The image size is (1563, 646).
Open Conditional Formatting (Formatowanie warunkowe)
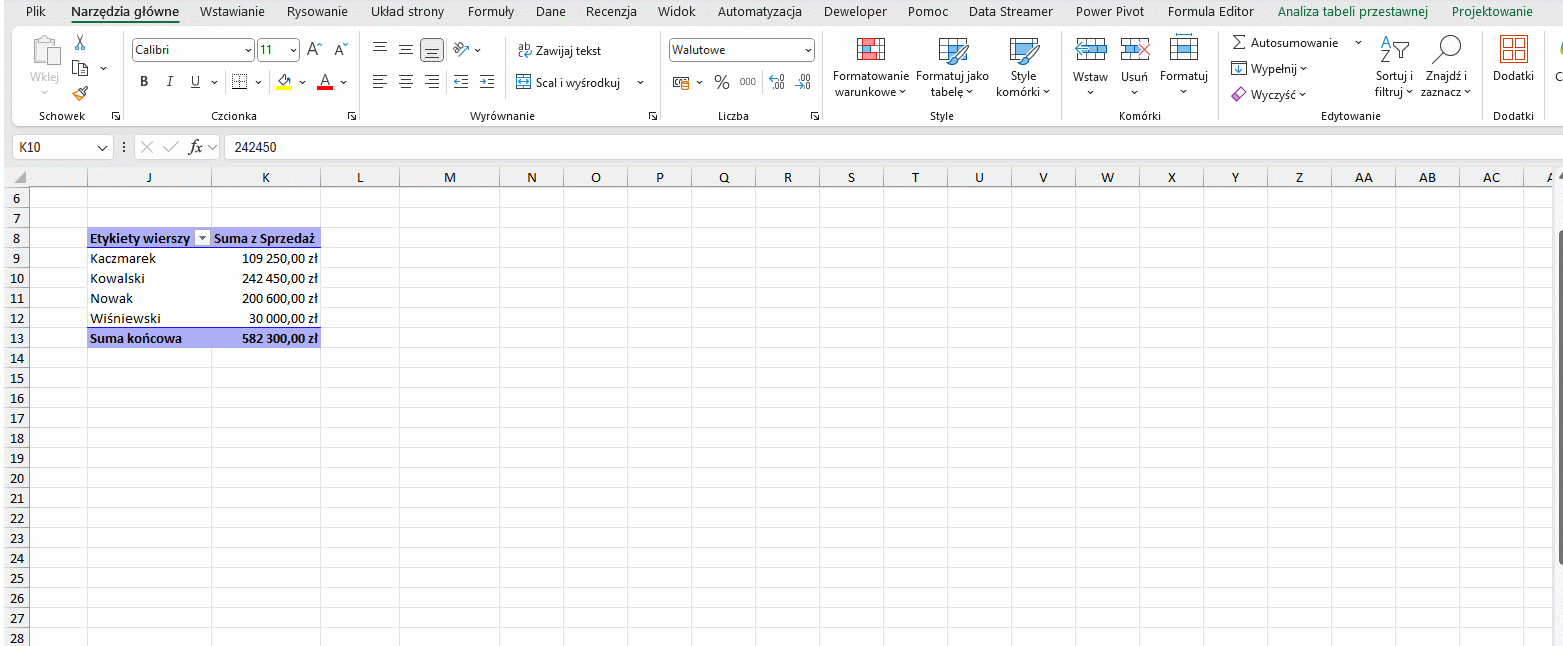coord(870,68)
